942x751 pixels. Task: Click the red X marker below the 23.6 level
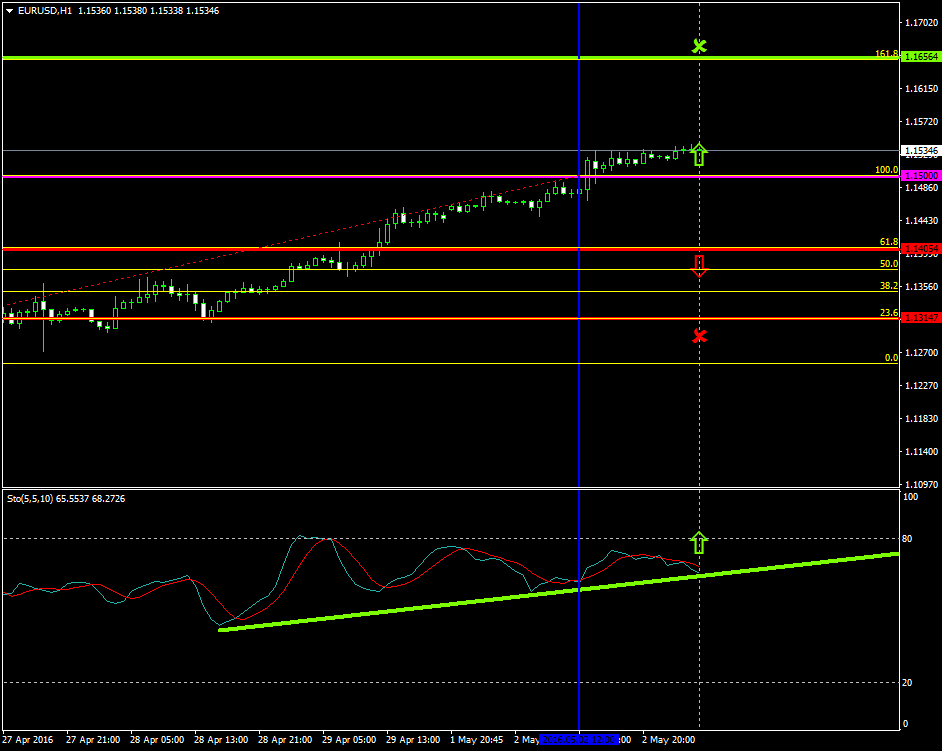[x=699, y=336]
